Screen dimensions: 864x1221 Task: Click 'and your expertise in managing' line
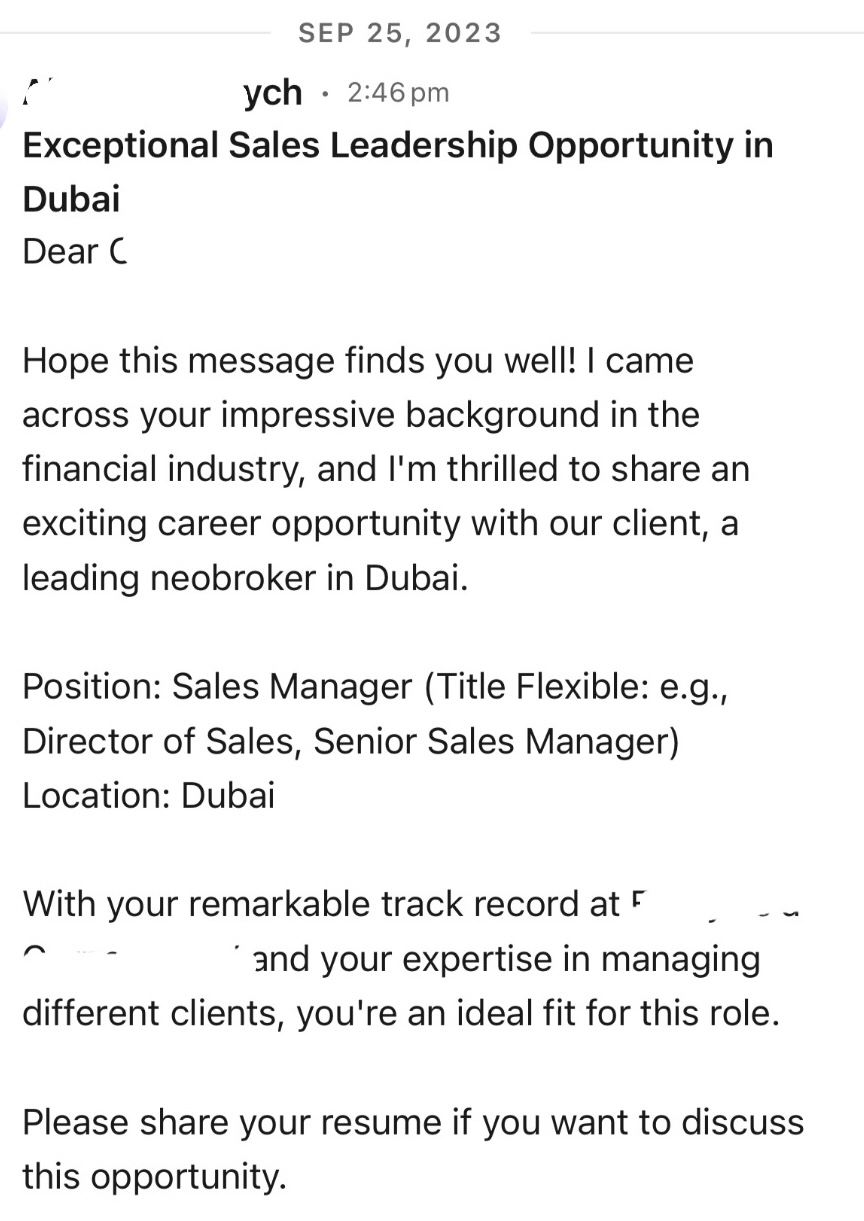pyautogui.click(x=506, y=959)
